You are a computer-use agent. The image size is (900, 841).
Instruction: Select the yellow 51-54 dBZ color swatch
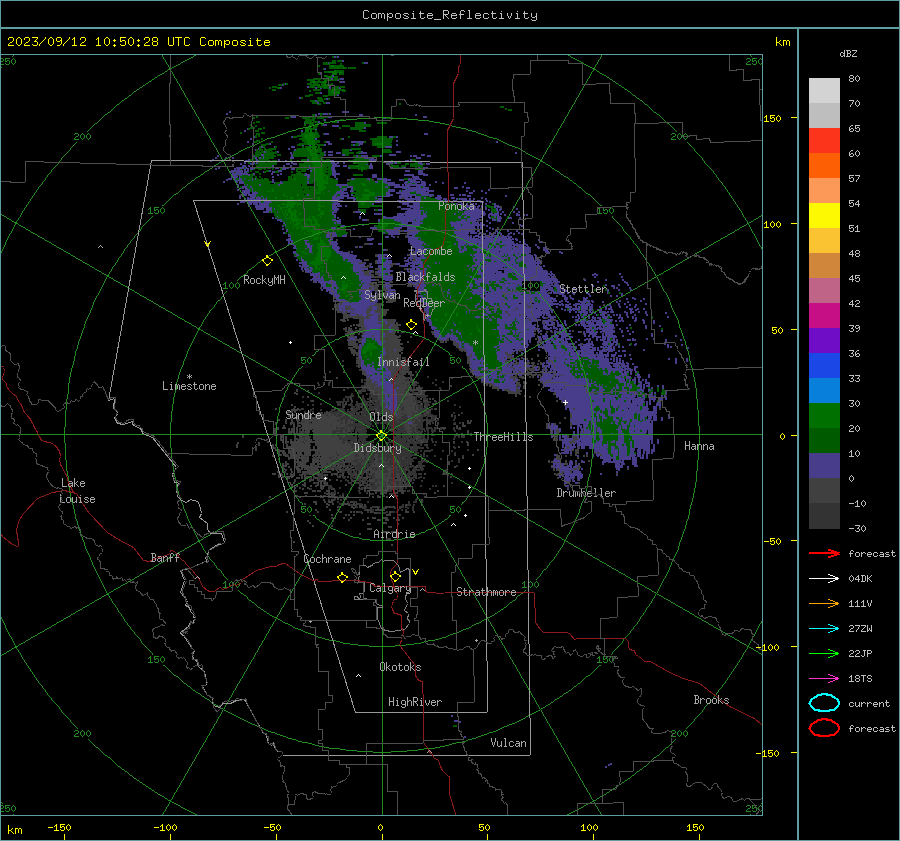(x=824, y=216)
